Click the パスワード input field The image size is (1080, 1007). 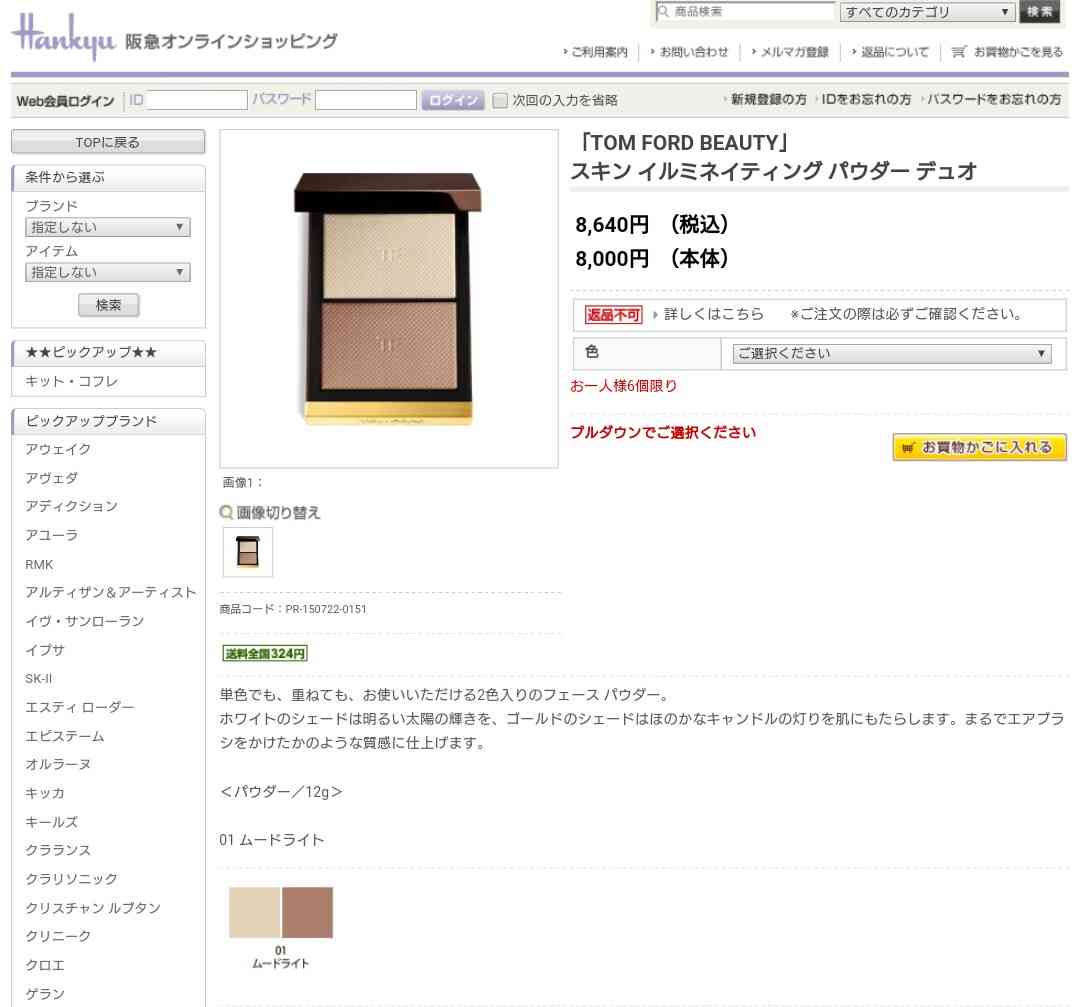click(366, 100)
